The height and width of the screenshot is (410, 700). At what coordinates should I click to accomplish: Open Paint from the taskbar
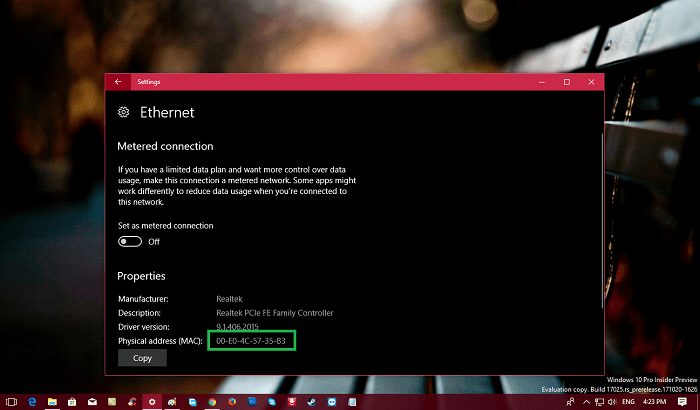tap(172, 402)
